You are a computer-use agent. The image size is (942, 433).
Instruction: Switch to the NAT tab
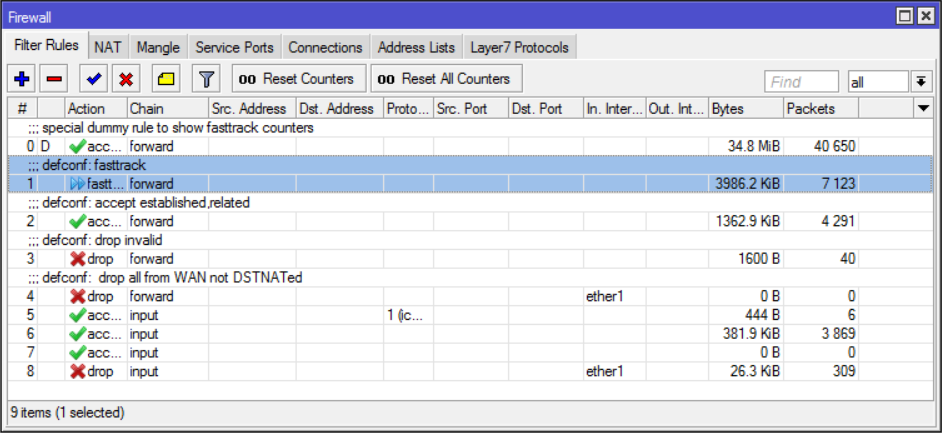[108, 47]
